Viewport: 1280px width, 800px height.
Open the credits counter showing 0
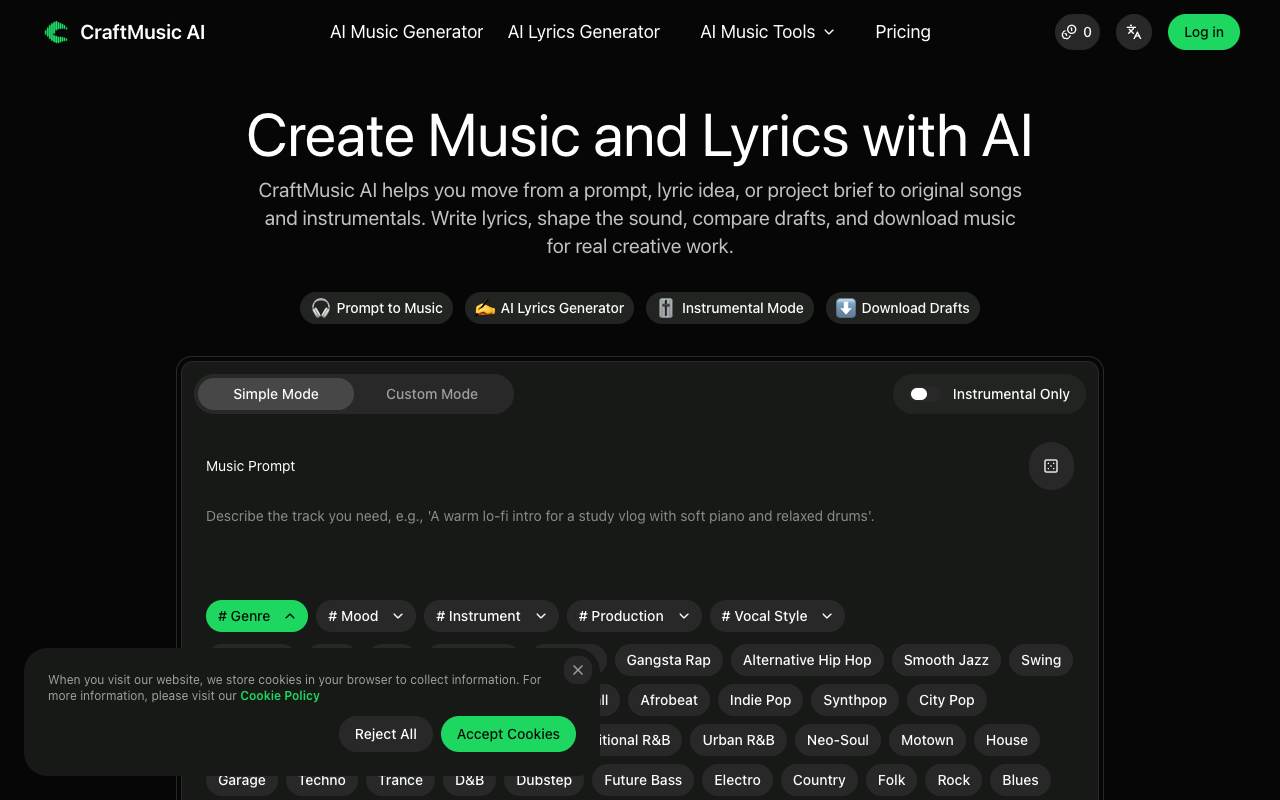pos(1077,32)
